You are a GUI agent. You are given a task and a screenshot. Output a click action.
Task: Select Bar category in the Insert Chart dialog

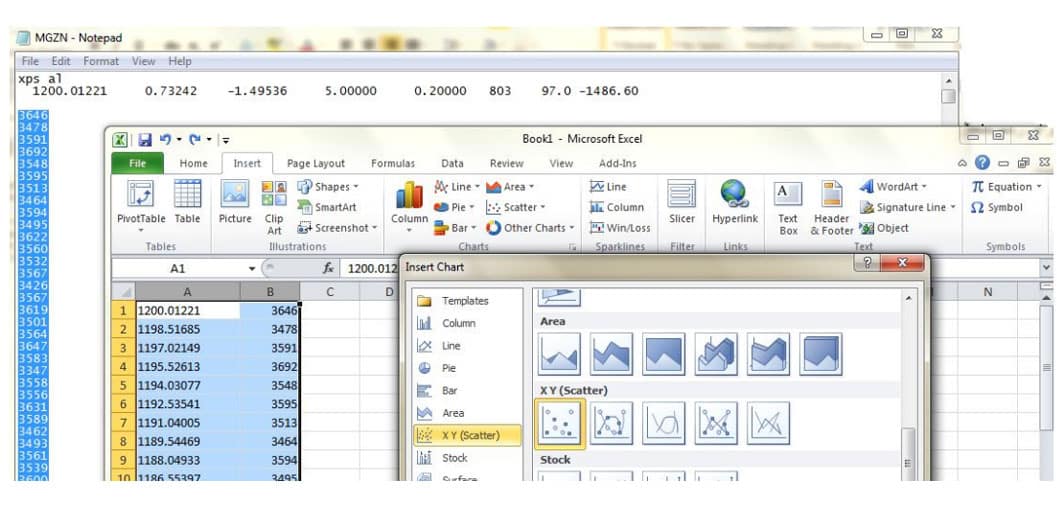tap(466, 390)
